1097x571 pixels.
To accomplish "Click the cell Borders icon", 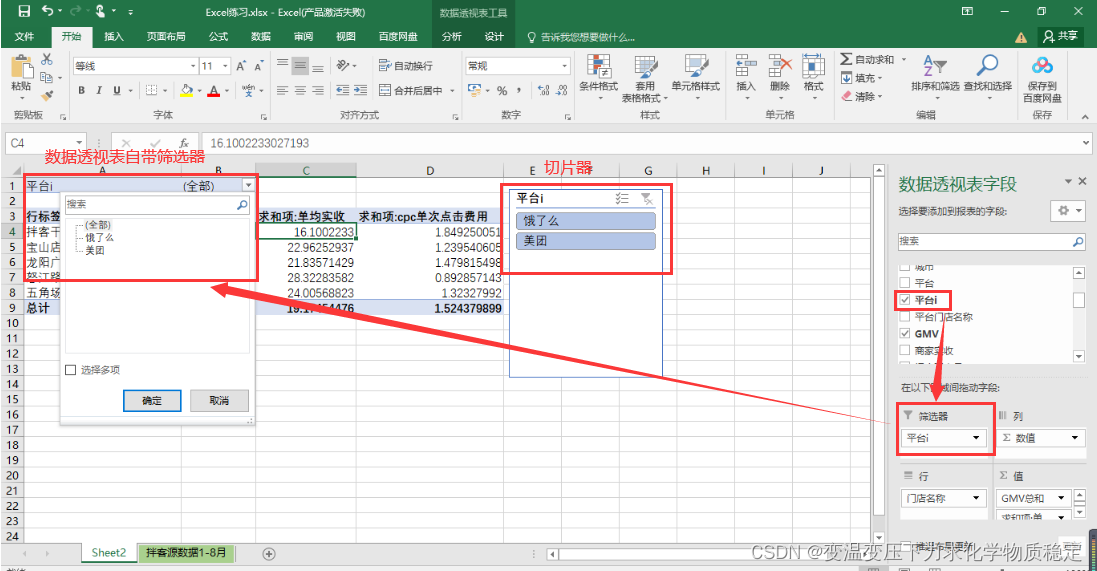I will tap(151, 90).
